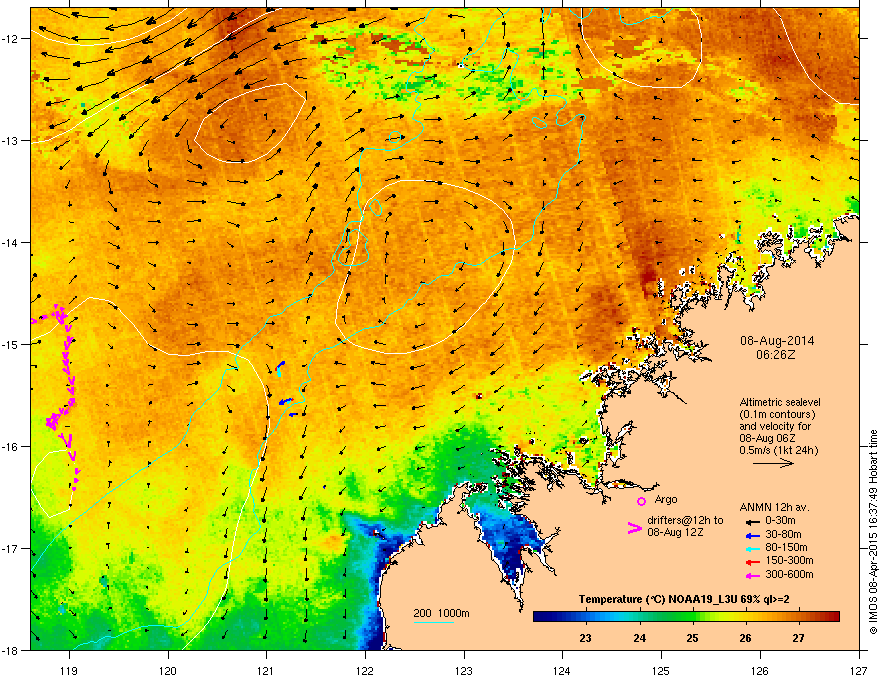Click the latitude axis label -14
Viewport: 880px width, 680px height.
[10, 242]
